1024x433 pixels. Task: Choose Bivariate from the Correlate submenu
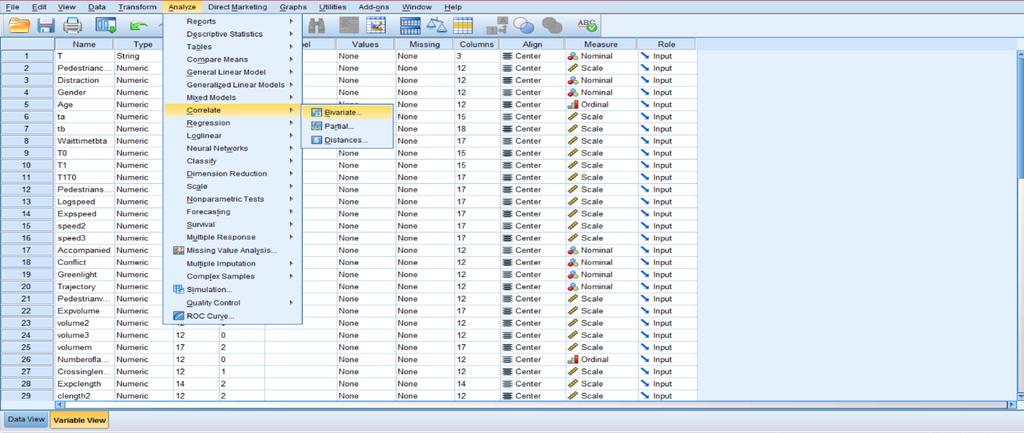coord(347,113)
